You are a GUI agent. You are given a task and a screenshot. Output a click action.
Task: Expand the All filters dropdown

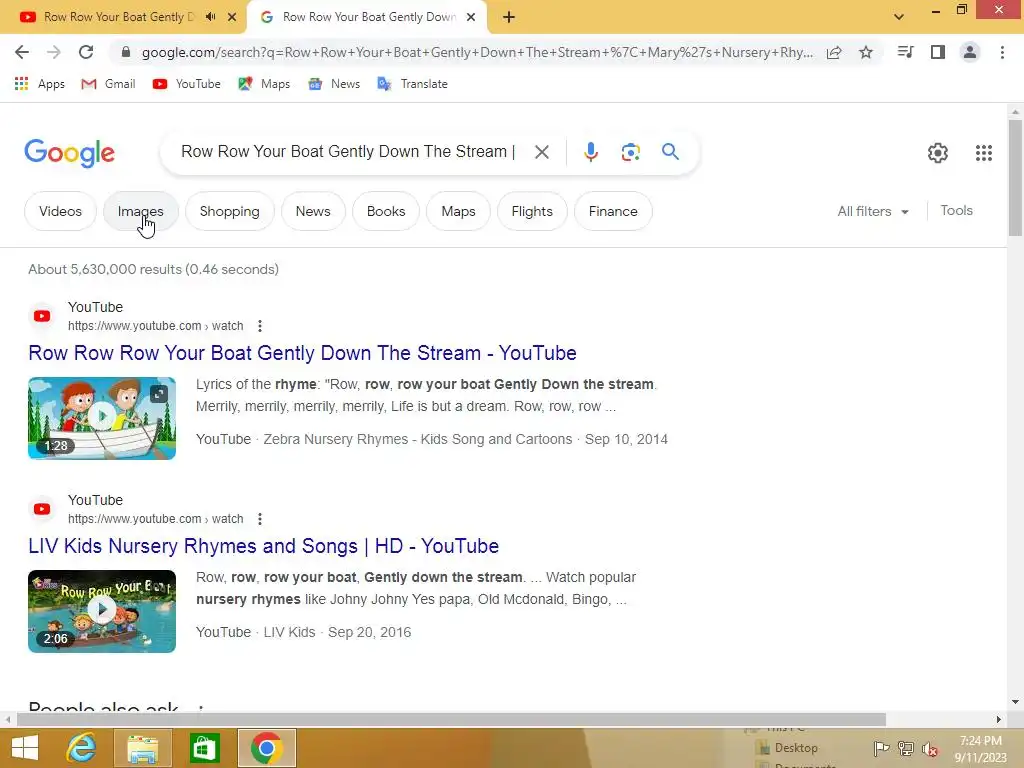[872, 212]
